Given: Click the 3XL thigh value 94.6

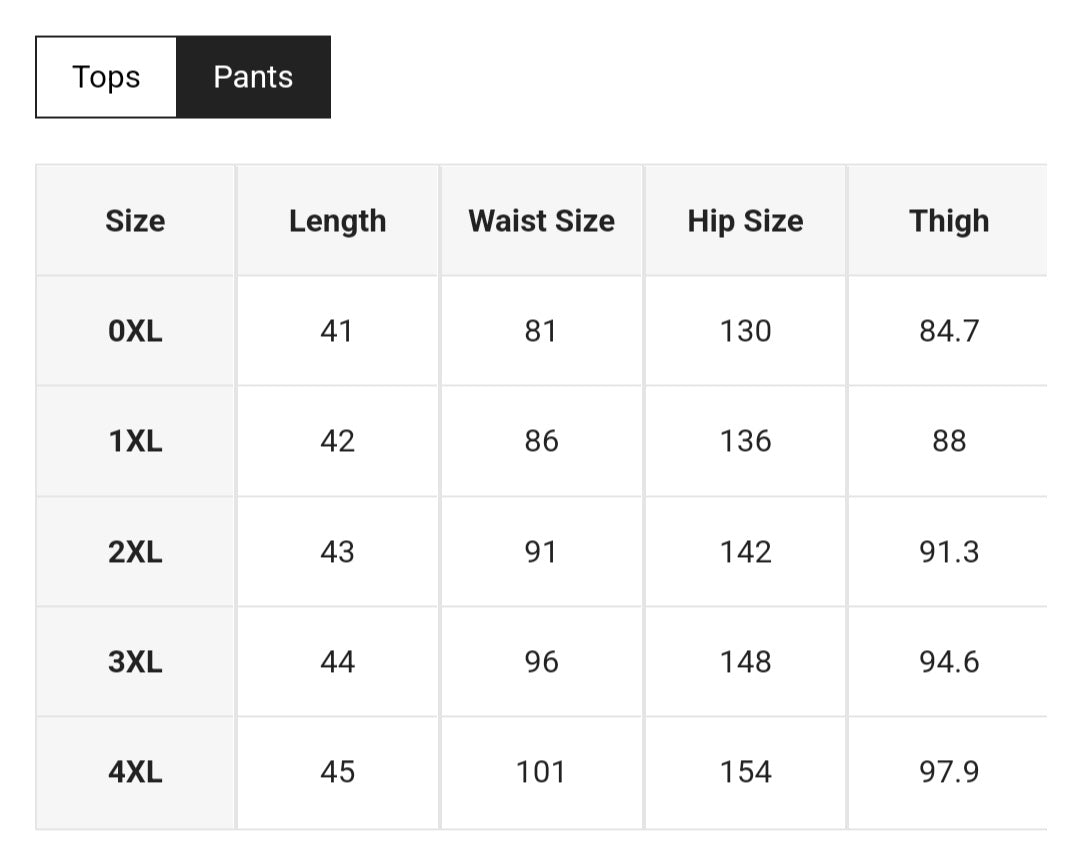Looking at the screenshot, I should coord(948,662).
